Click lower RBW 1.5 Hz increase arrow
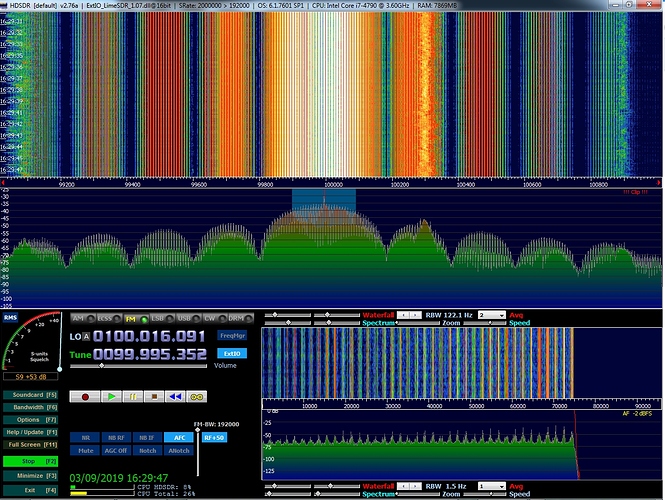The width and height of the screenshot is (665, 500). pos(416,486)
